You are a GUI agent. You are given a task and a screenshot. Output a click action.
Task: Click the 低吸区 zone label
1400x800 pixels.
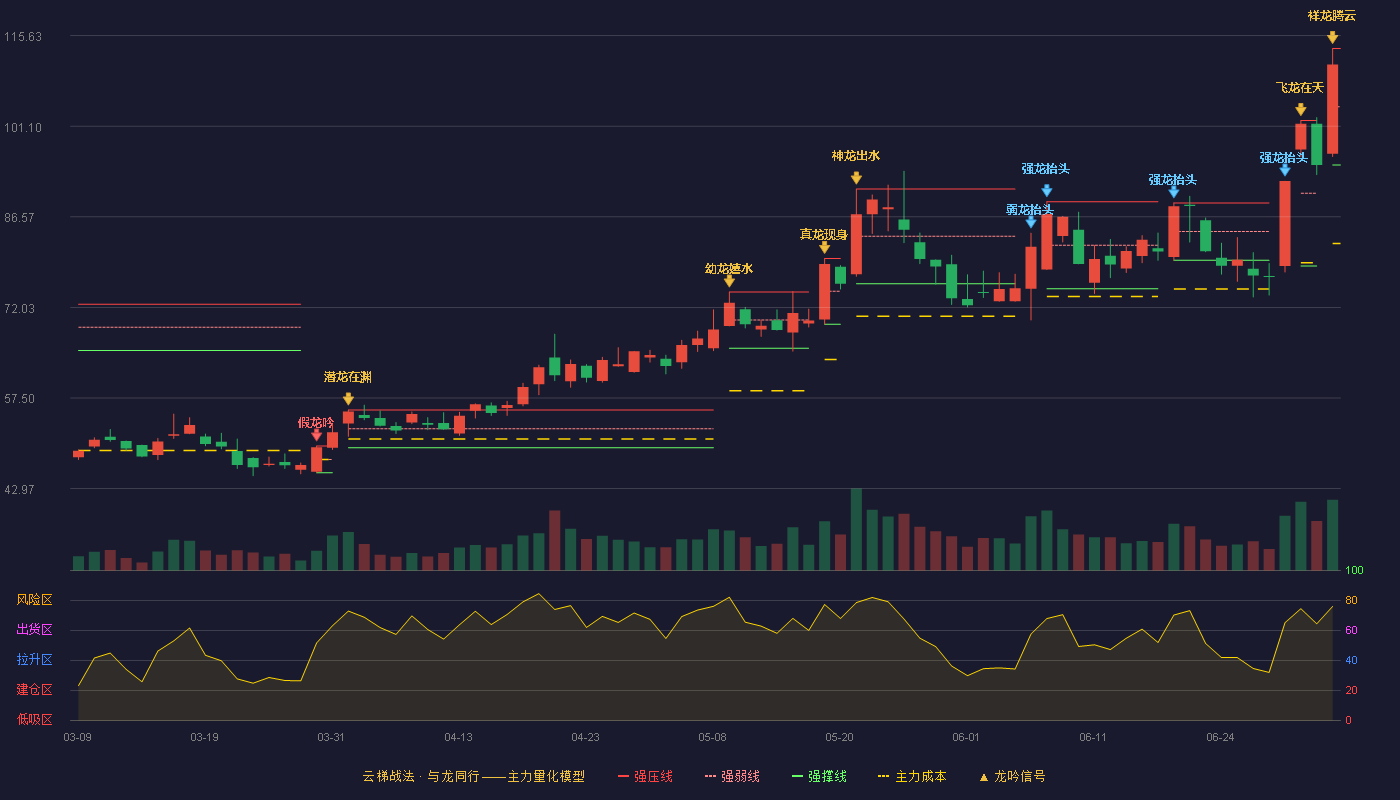click(34, 719)
